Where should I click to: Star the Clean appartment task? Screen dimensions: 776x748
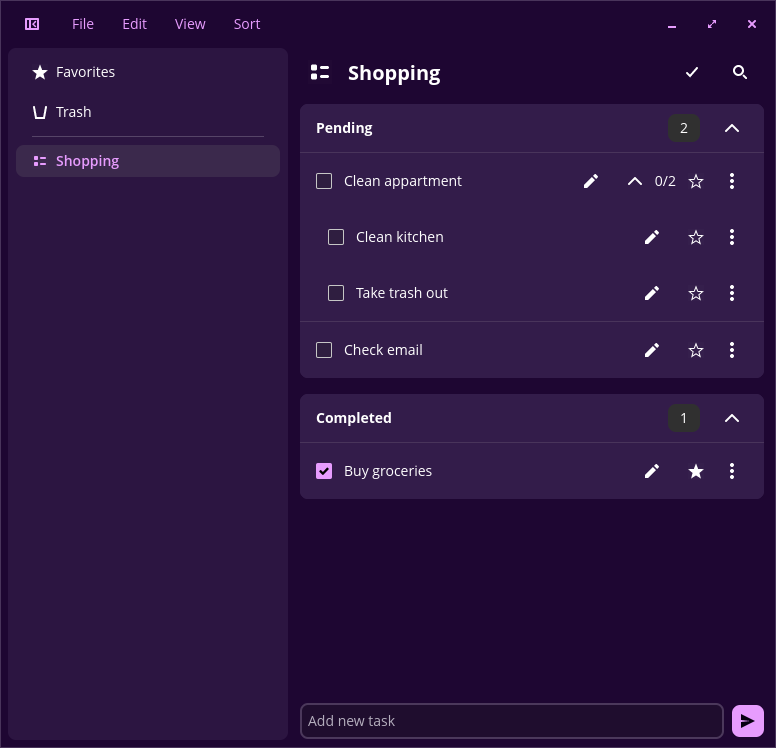[696, 181]
